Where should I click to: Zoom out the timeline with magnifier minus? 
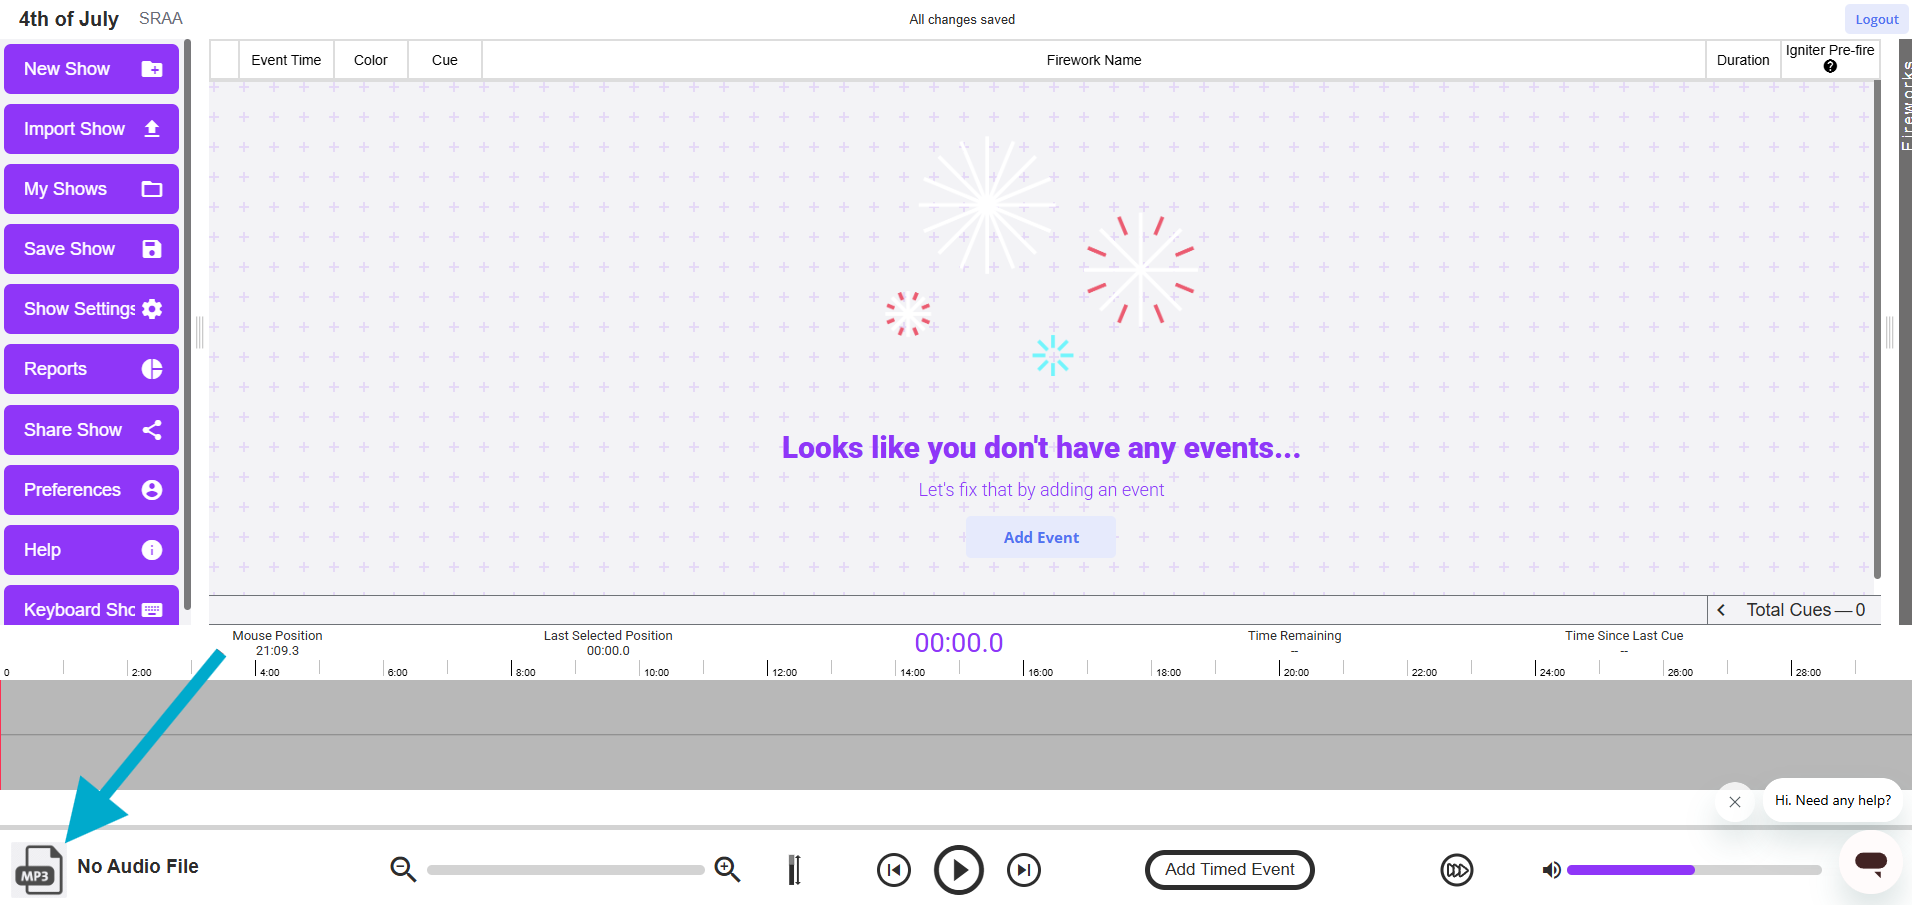[x=403, y=870]
